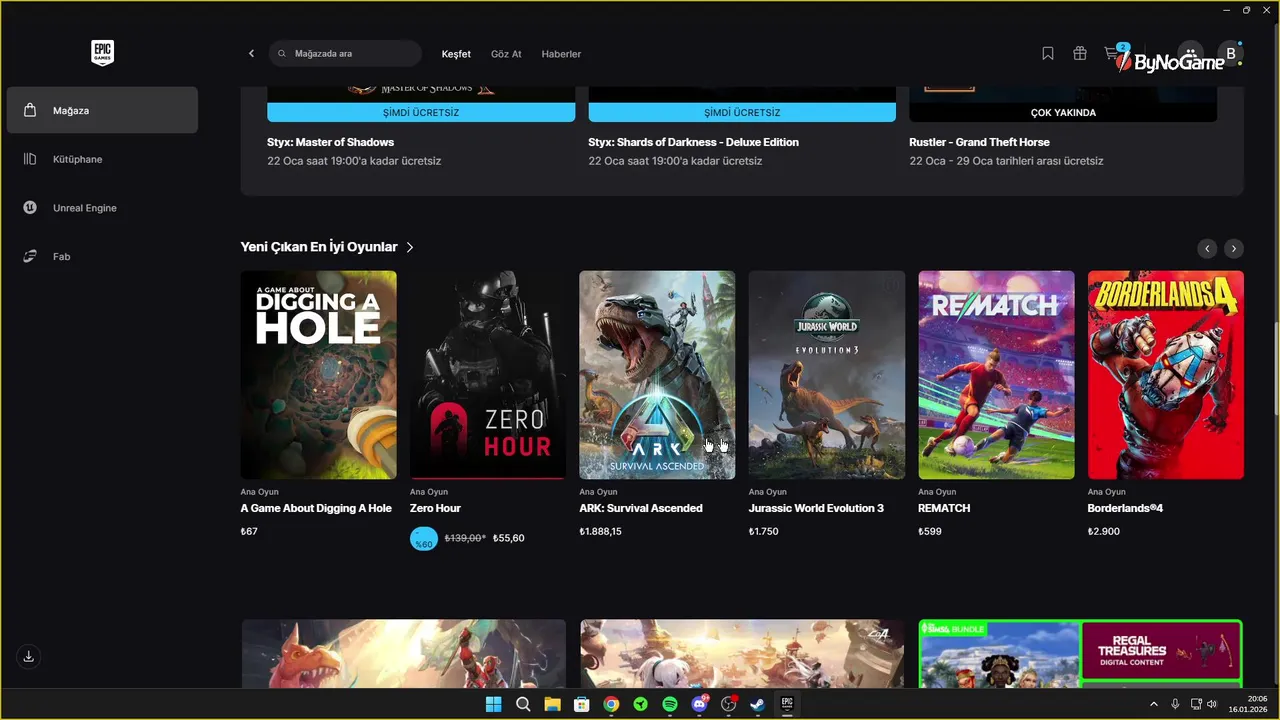
Task: Click the ₺2.900 Borderlands 4 price
Action: tap(1103, 531)
